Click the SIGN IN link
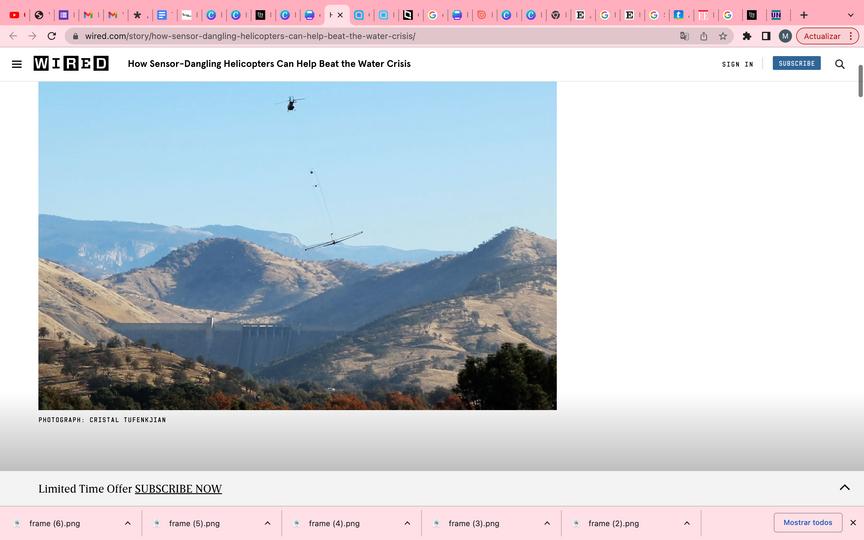Viewport: 864px width, 540px height. pyautogui.click(x=737, y=64)
